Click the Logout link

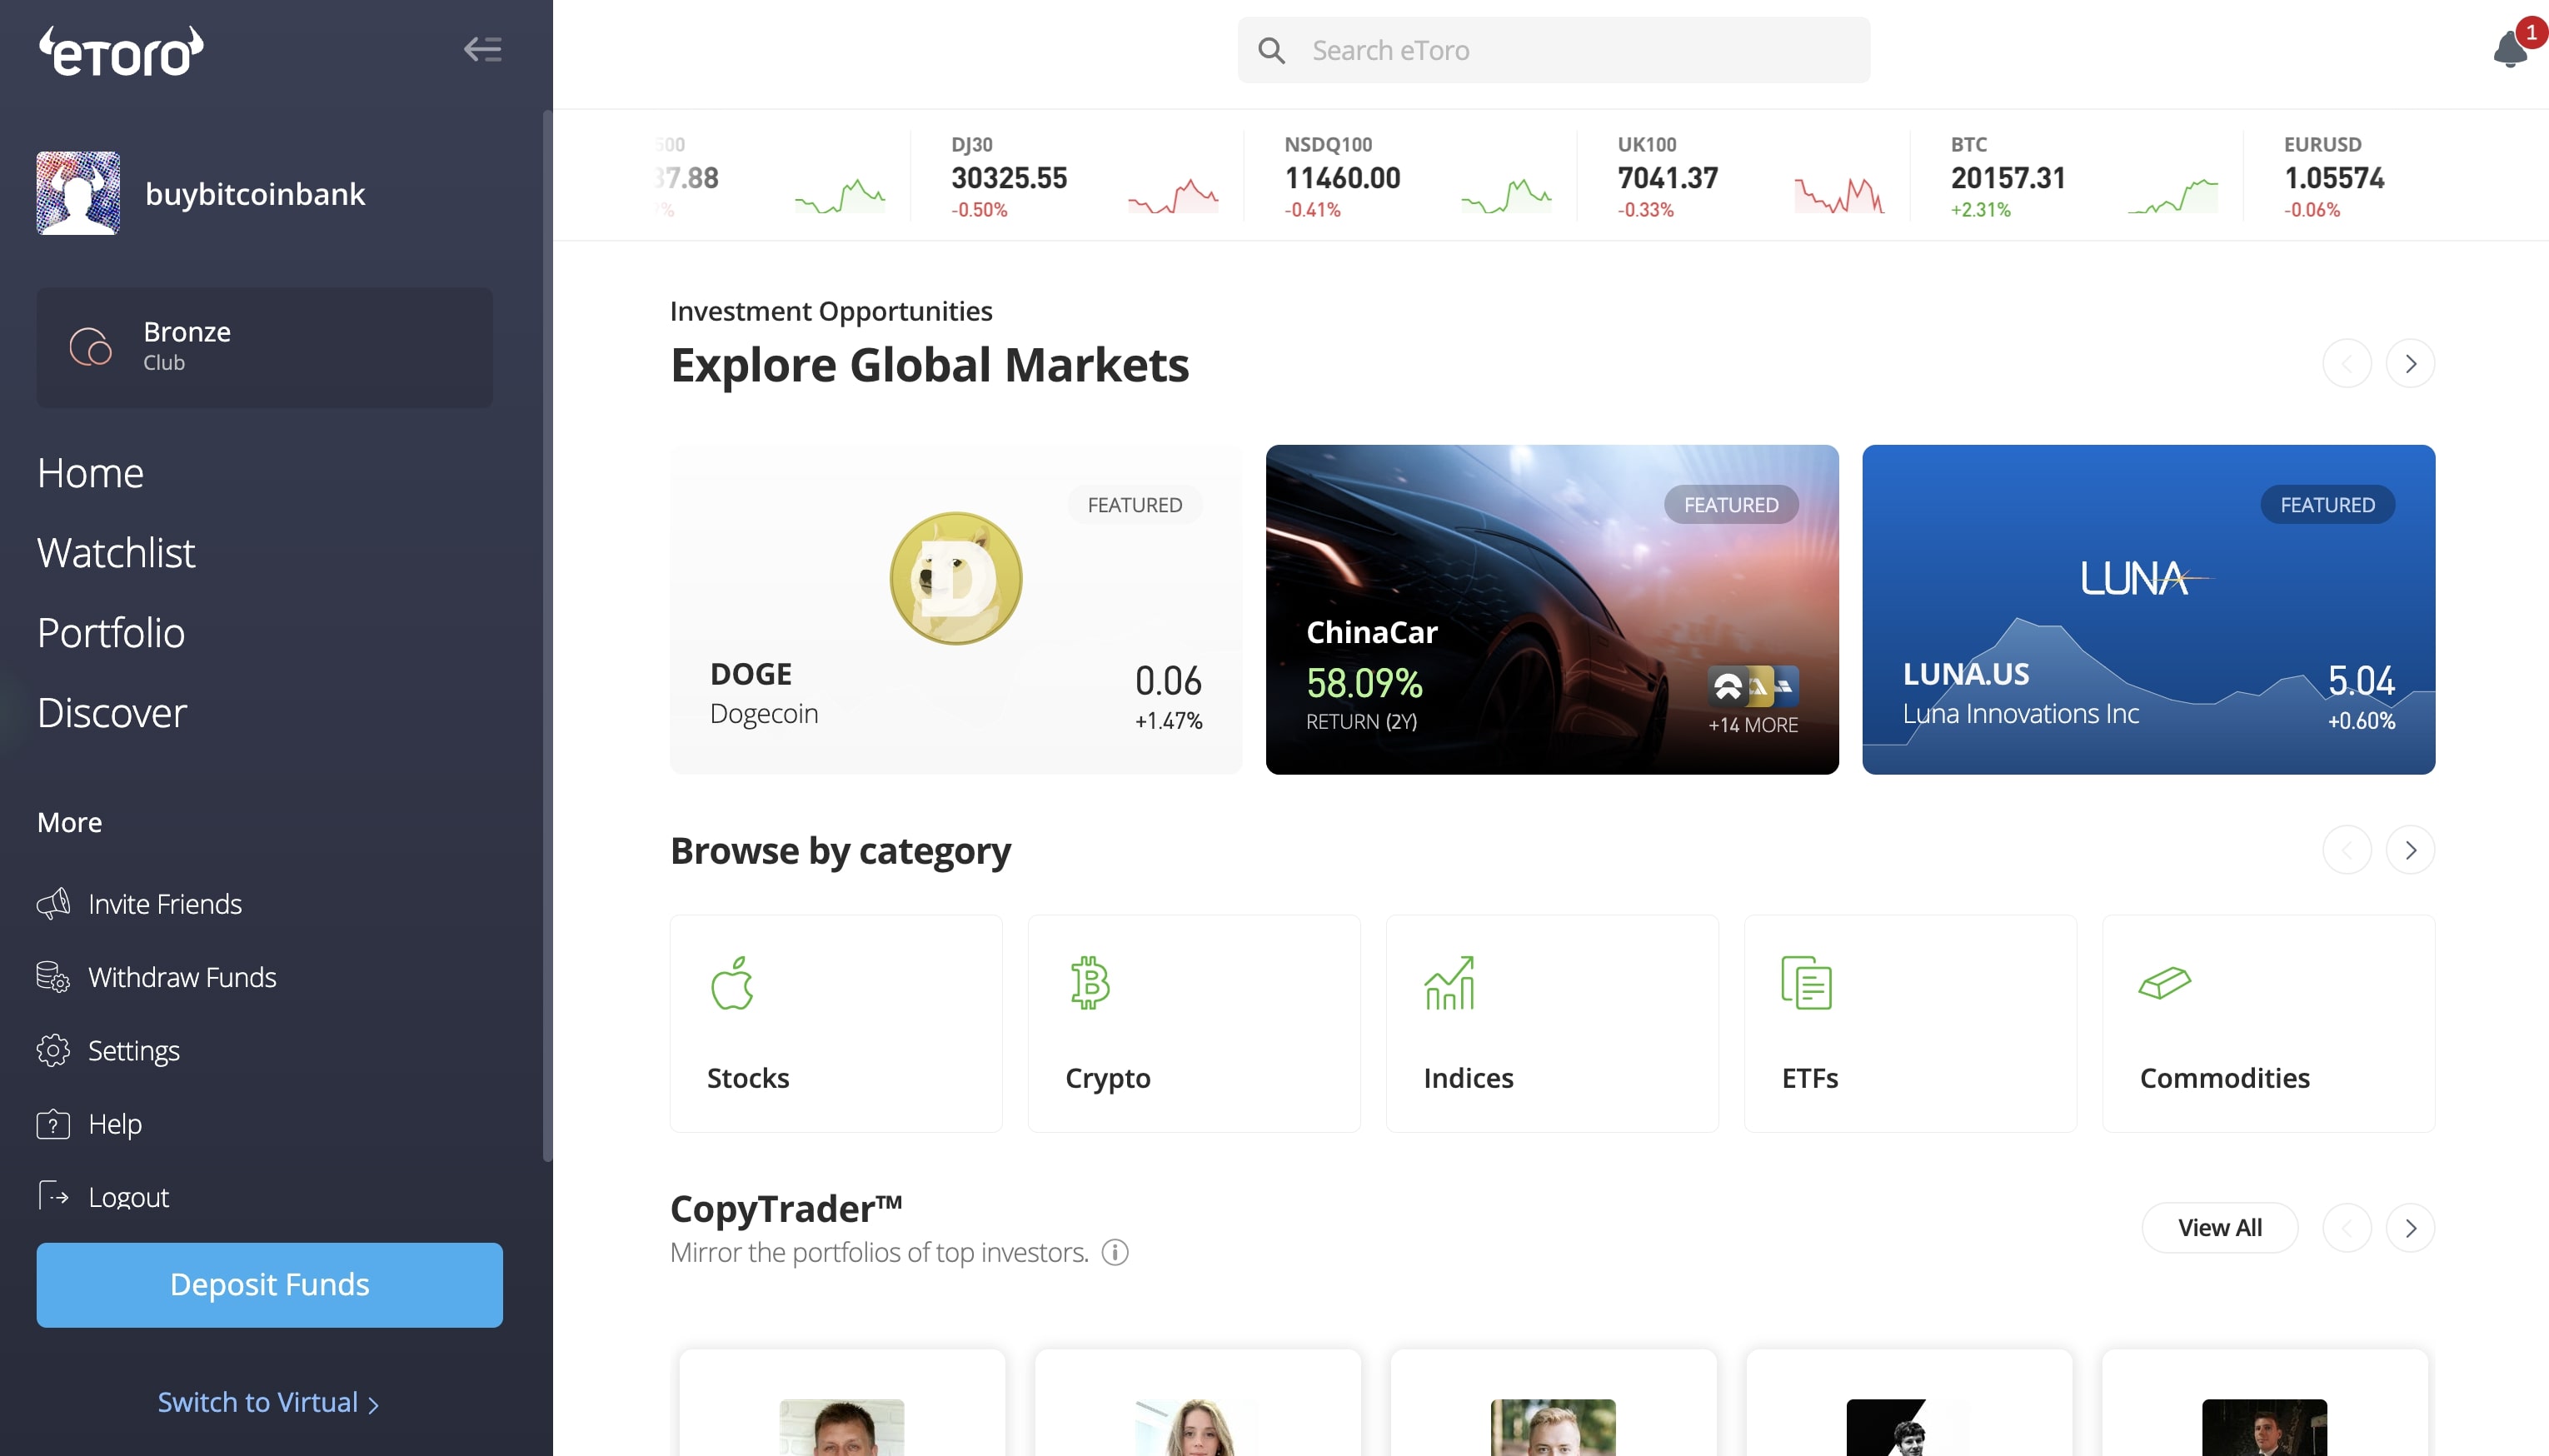(x=128, y=1197)
